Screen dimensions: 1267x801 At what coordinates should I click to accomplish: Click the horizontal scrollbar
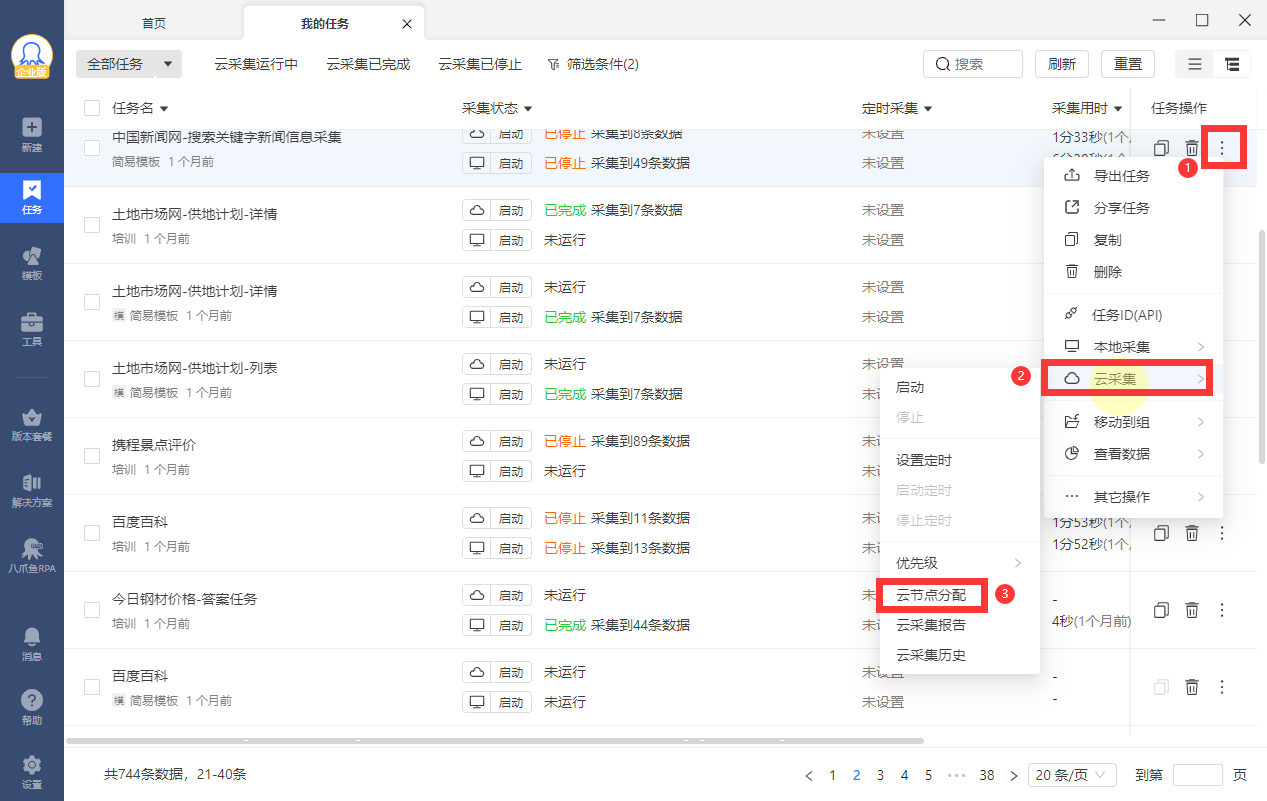pyautogui.click(x=495, y=741)
